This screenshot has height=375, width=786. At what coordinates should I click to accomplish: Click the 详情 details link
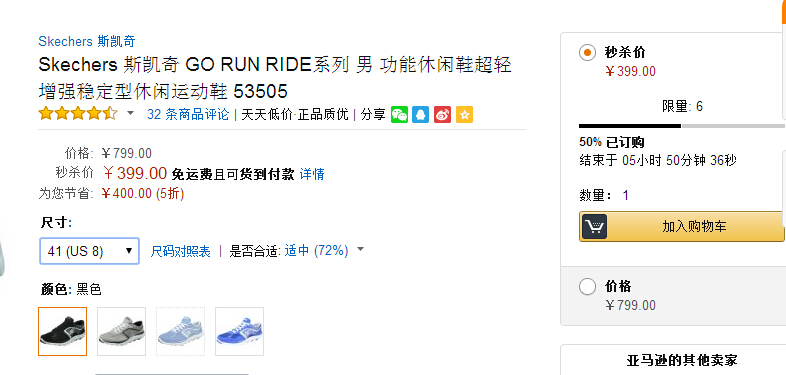tap(312, 174)
